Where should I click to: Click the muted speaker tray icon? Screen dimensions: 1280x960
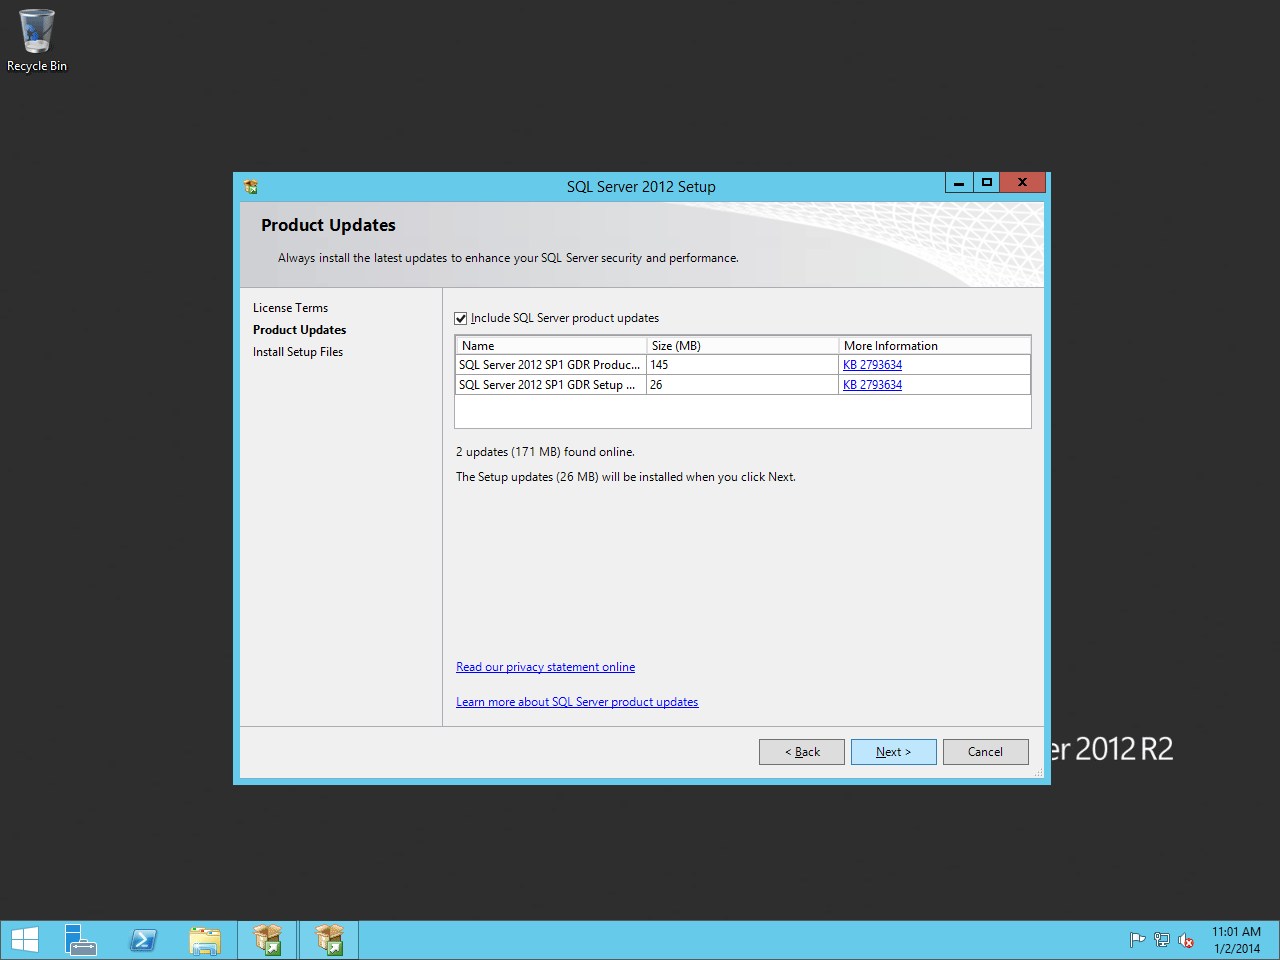(x=1186, y=940)
